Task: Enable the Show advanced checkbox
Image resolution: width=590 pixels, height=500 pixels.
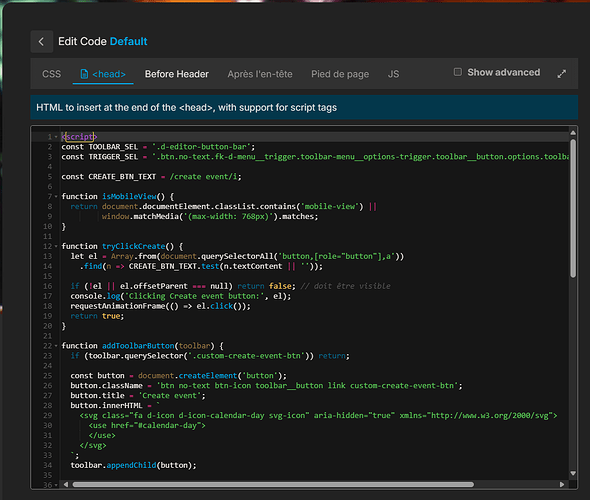Action: [458, 72]
